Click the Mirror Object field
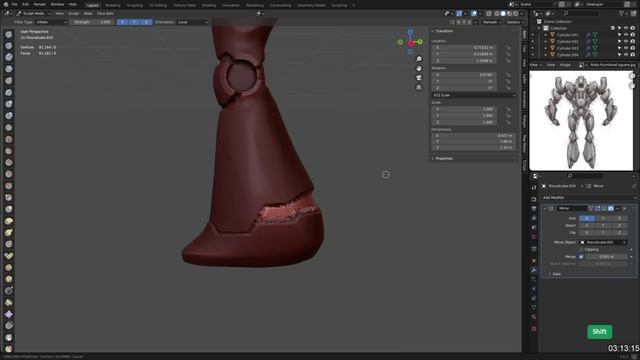The height and width of the screenshot is (360, 640). [603, 242]
